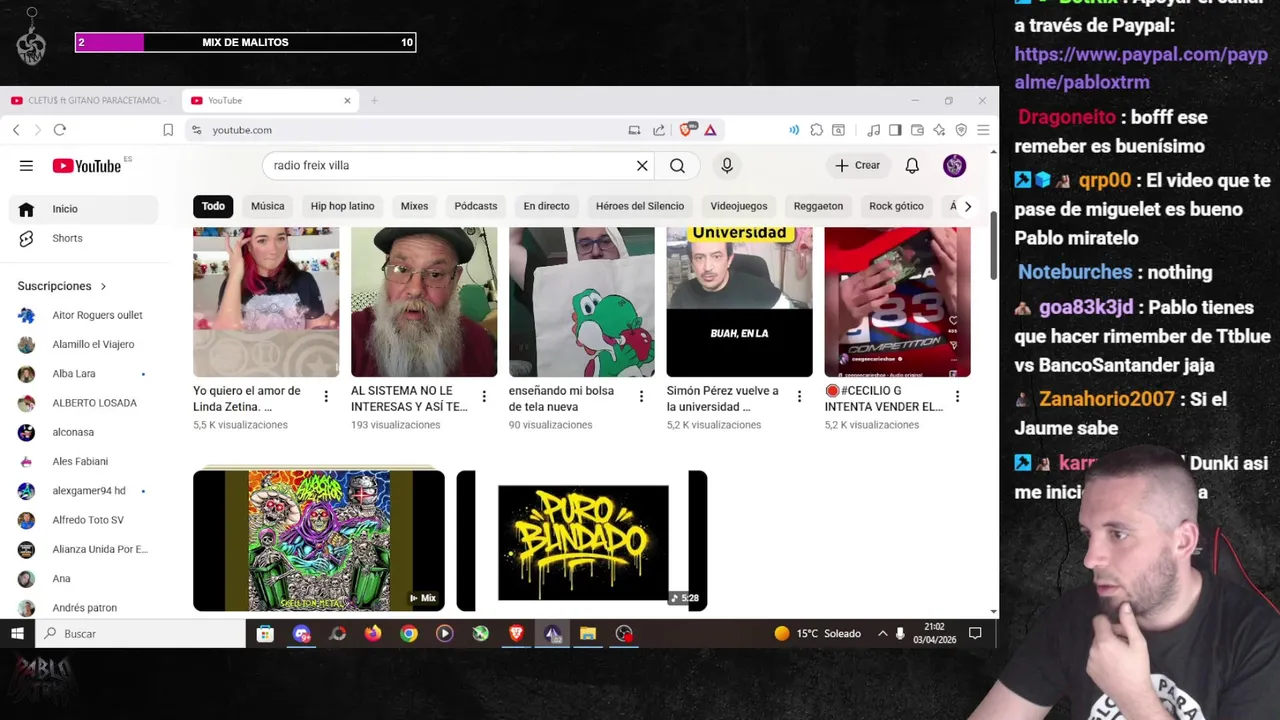Viewport: 1280px width, 720px height.
Task: Open the Skeleton Metal mix thumbnail
Action: click(319, 541)
